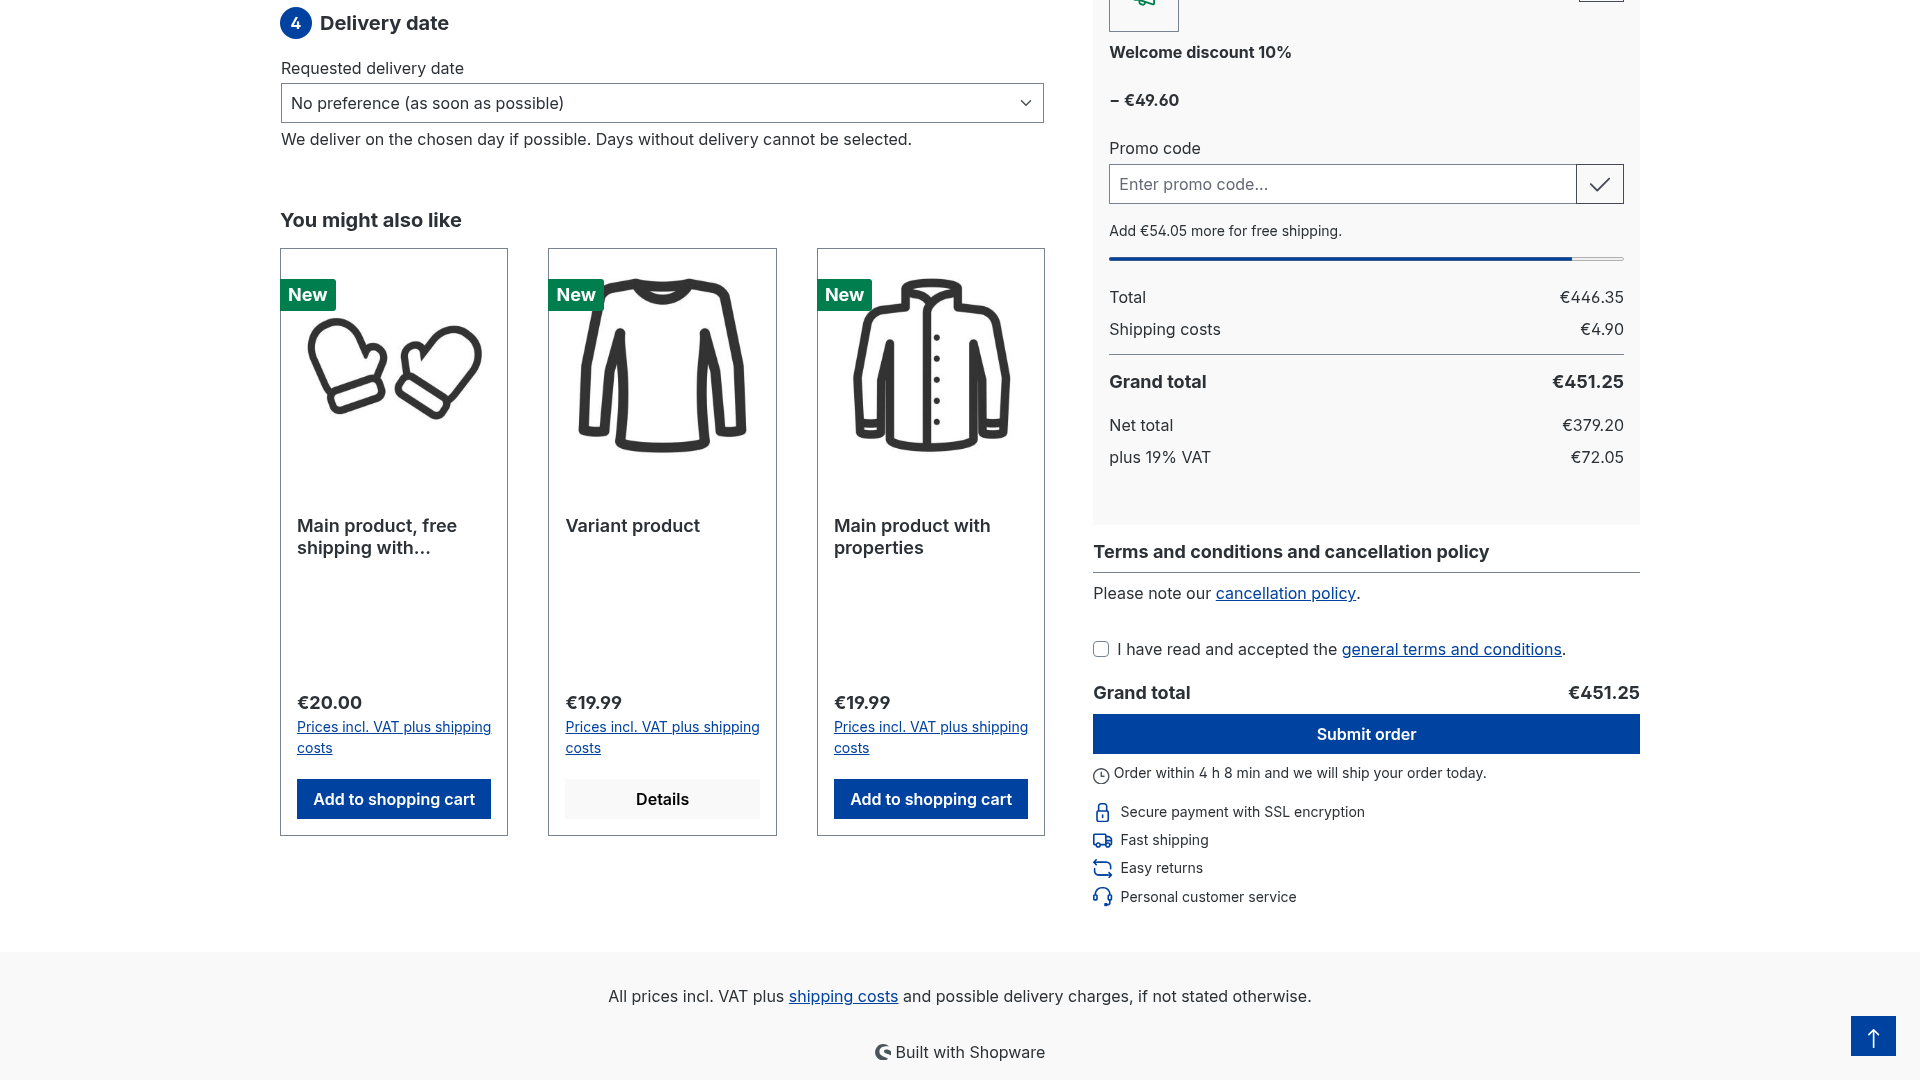Open the Requested delivery date dropdown
Screen dimensions: 1920x1080
pos(662,103)
